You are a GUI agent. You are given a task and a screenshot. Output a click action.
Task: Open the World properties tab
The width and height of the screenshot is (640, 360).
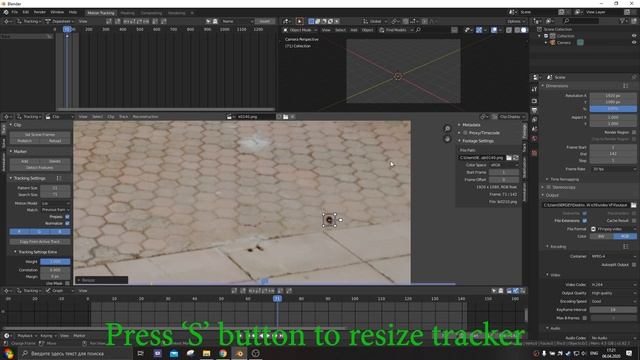point(534,138)
